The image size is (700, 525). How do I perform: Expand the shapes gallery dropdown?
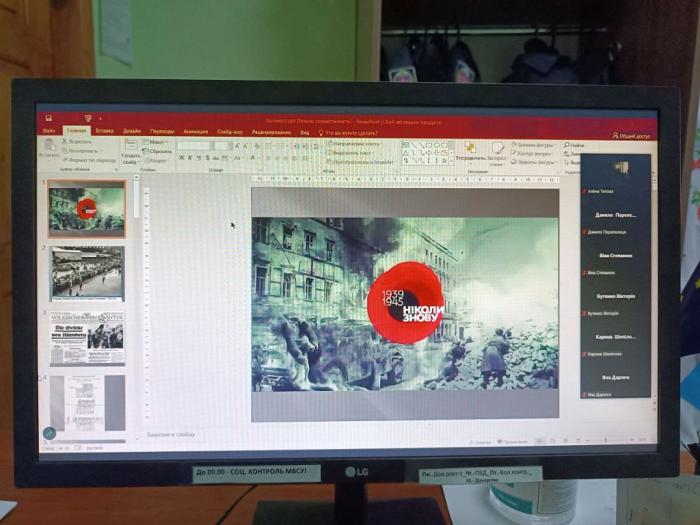pyautogui.click(x=451, y=160)
